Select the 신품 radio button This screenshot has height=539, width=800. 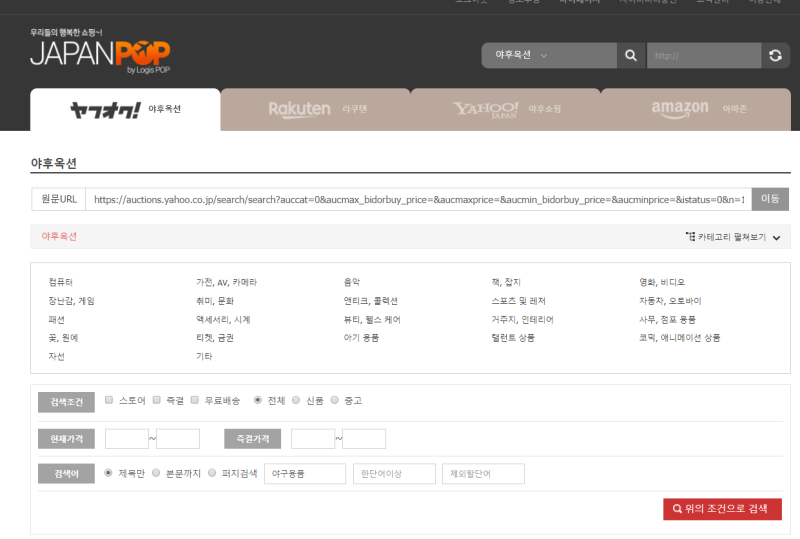coord(296,400)
